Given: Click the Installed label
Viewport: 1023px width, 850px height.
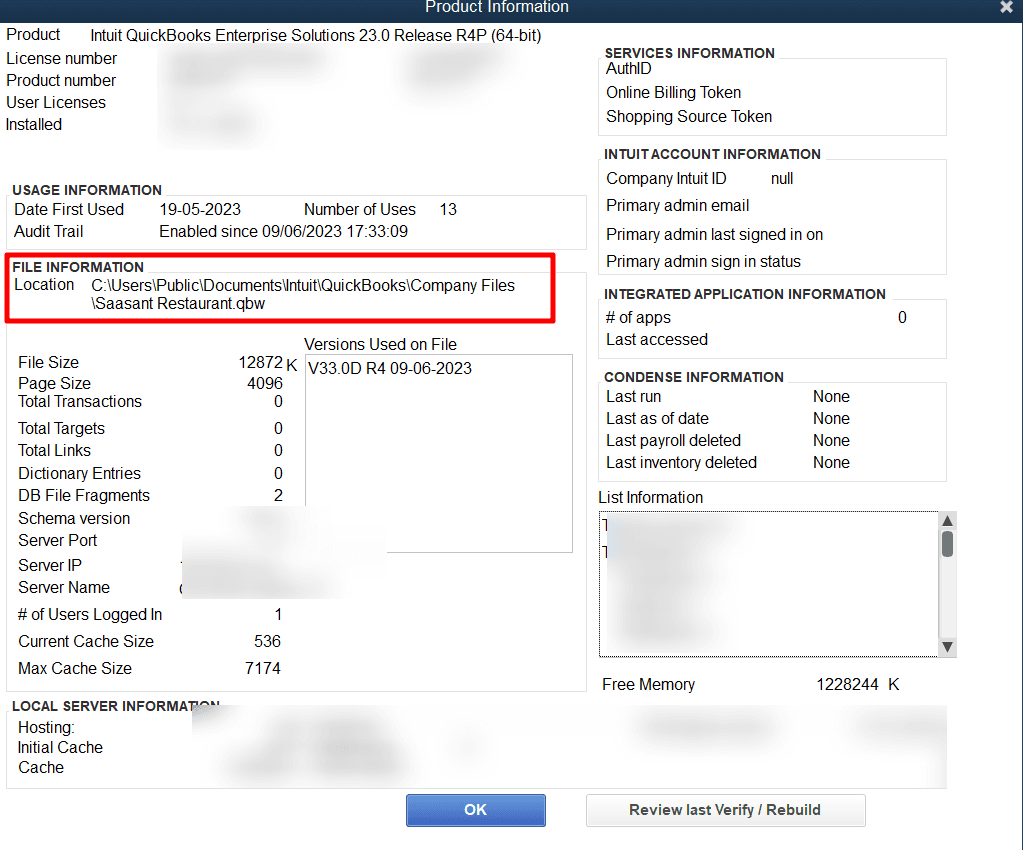Looking at the screenshot, I should pyautogui.click(x=34, y=124).
